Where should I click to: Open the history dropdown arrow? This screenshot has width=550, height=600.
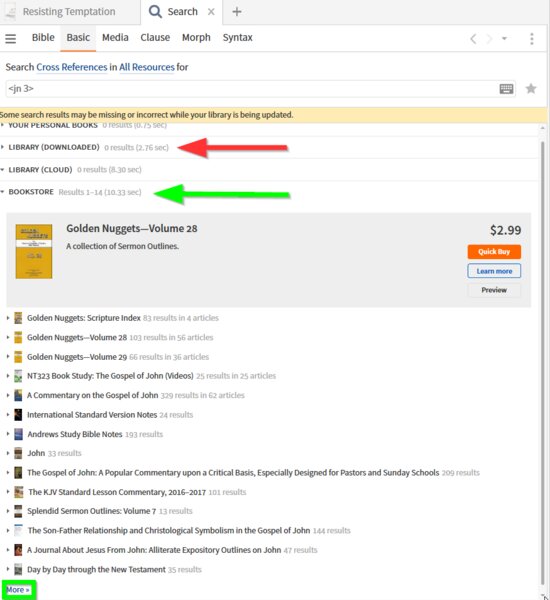click(504, 39)
